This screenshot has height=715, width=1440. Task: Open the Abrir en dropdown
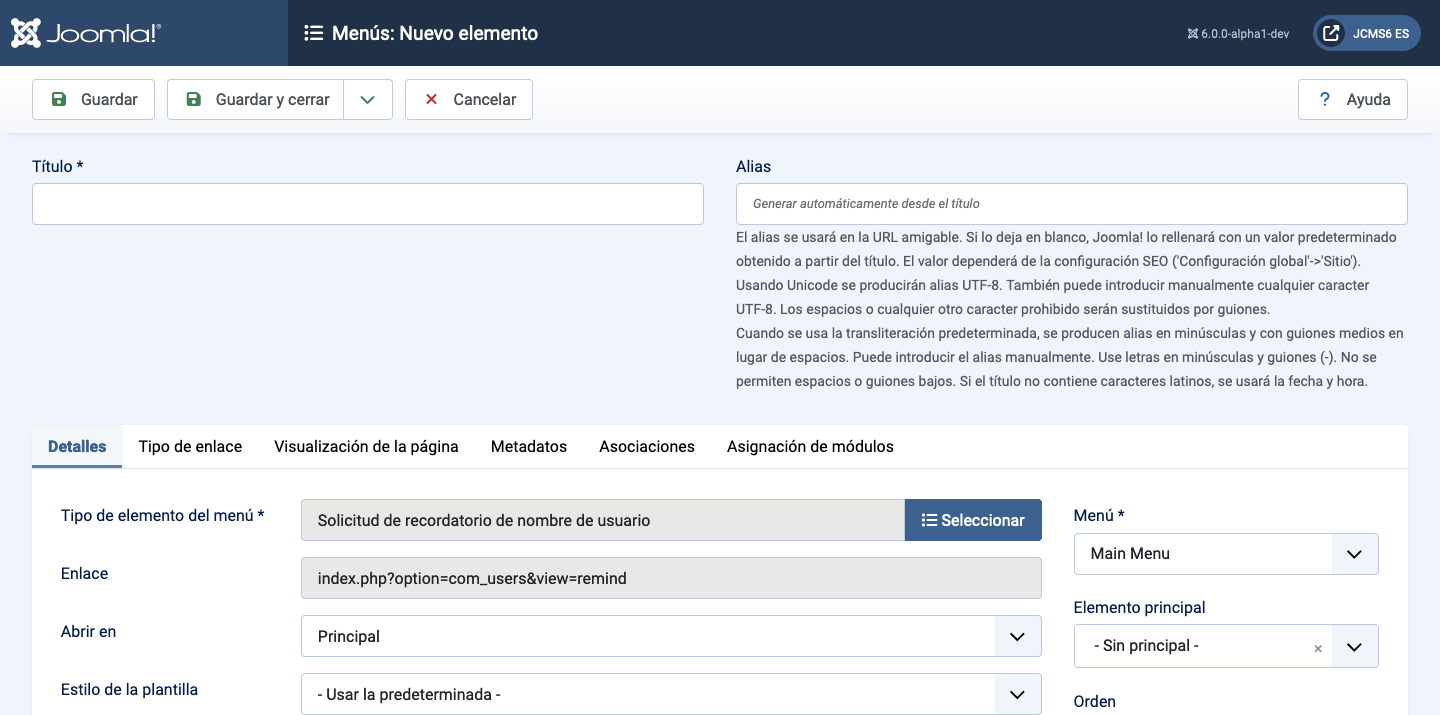tap(671, 636)
